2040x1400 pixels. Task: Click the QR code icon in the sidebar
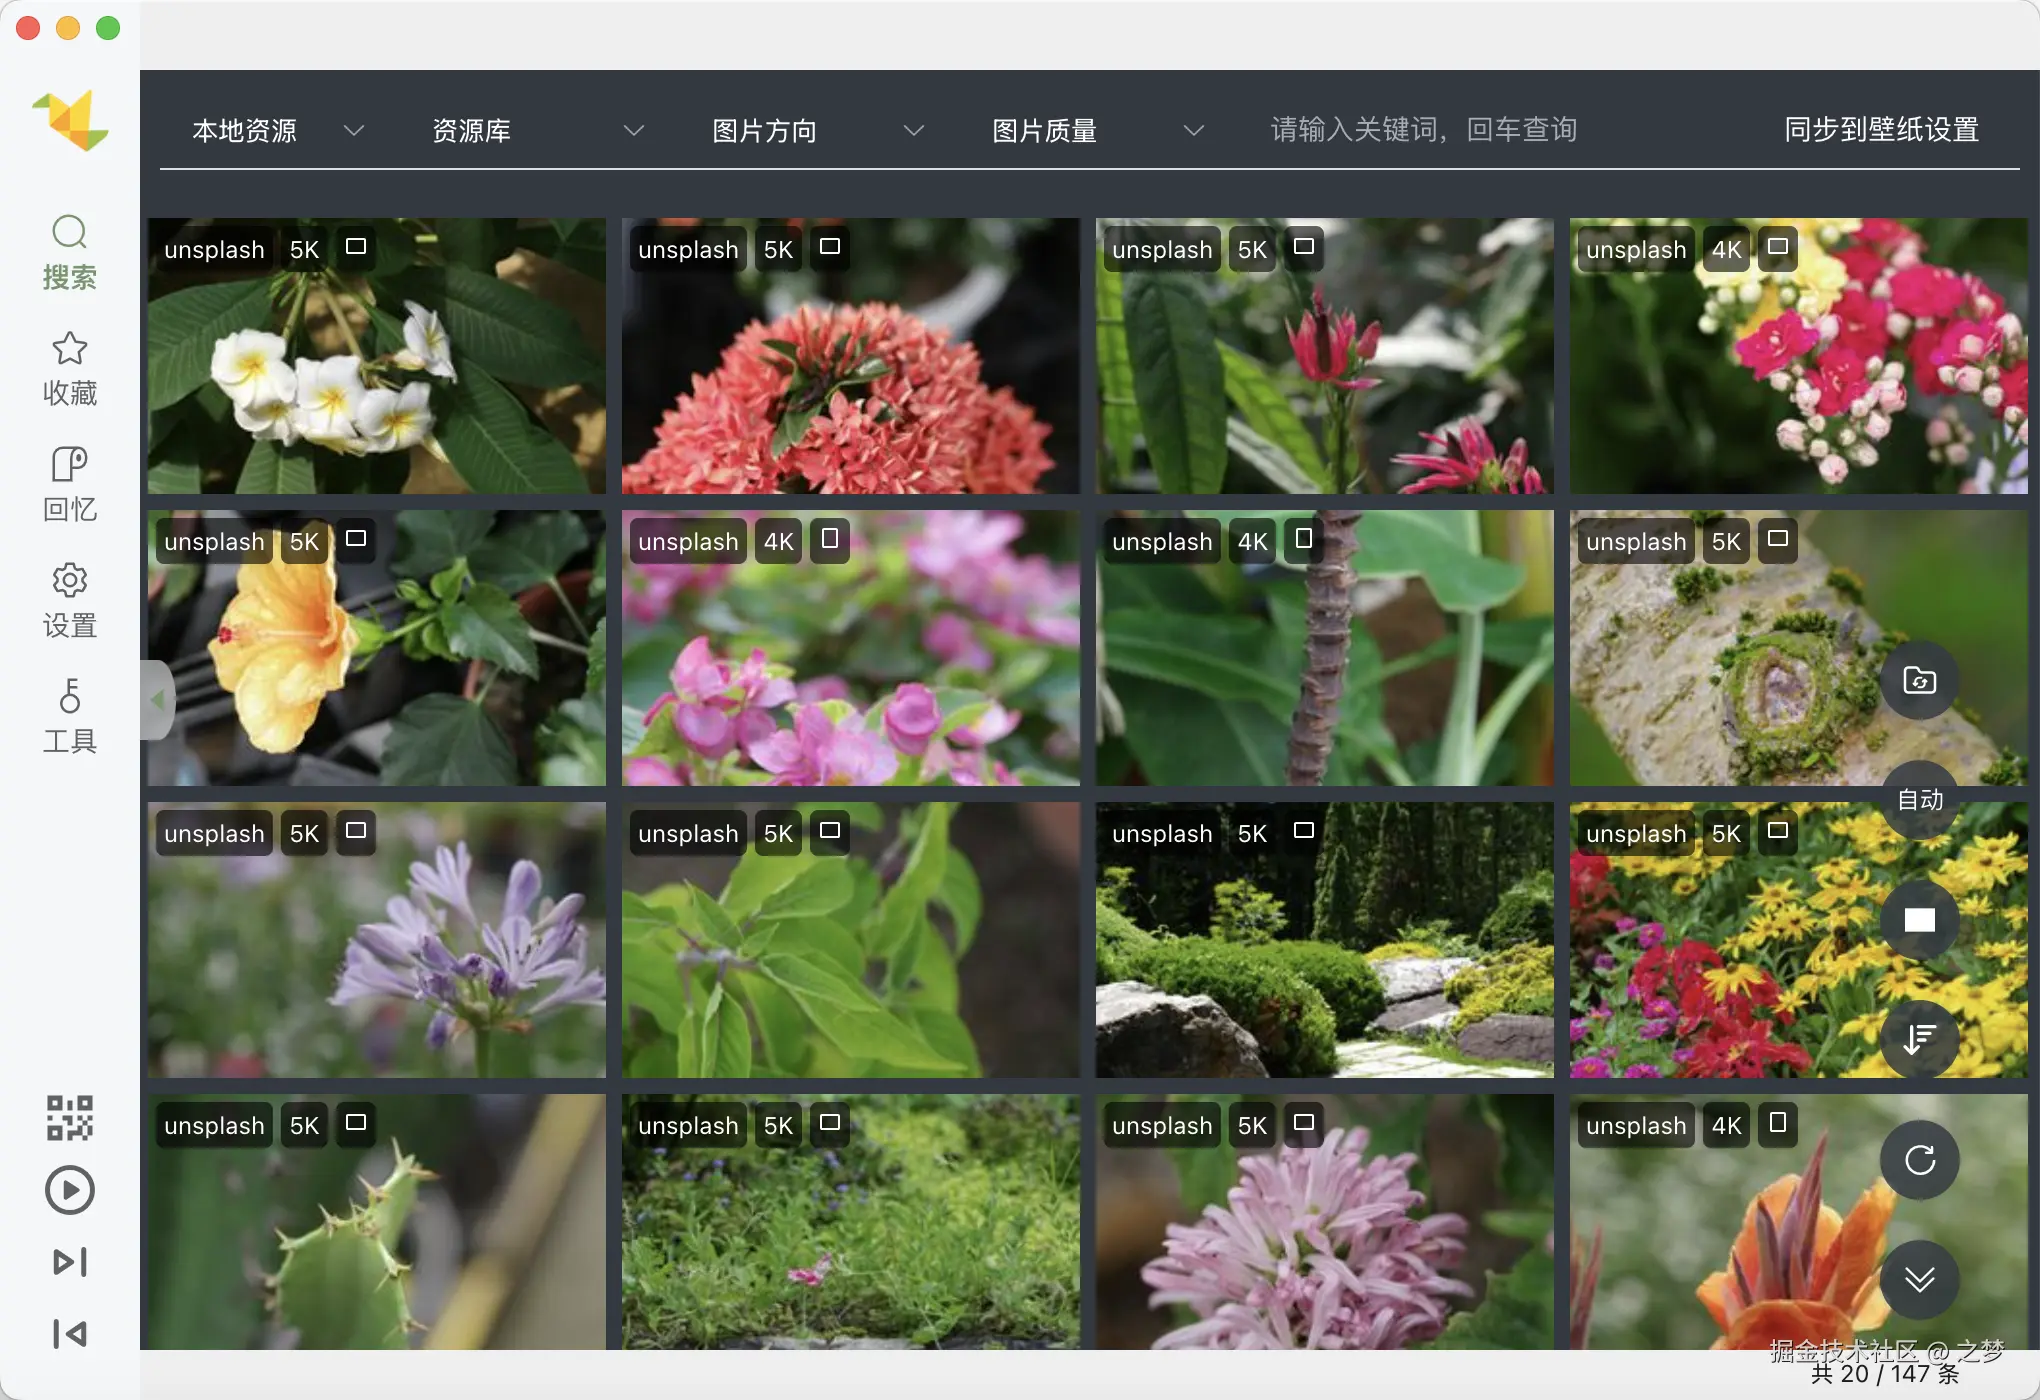click(69, 1117)
